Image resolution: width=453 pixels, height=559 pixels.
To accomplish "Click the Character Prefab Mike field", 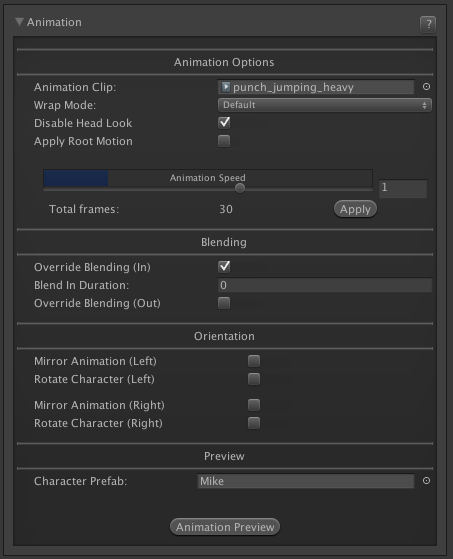I will coord(306,481).
